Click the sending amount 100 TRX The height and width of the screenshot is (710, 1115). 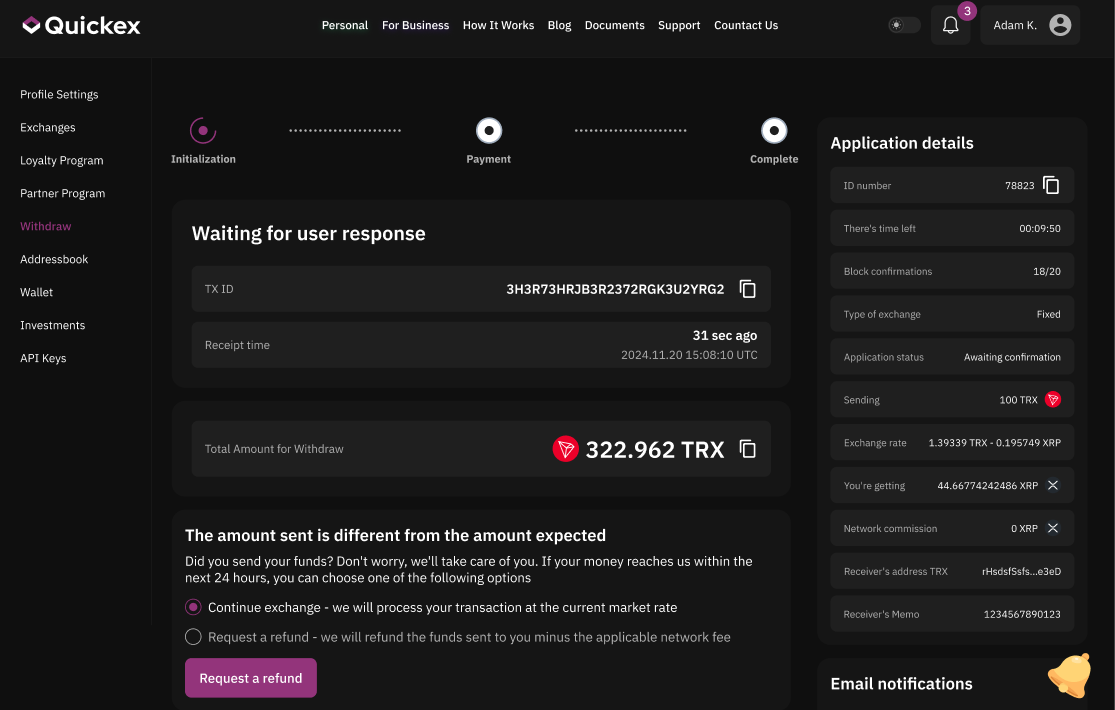(x=1018, y=400)
